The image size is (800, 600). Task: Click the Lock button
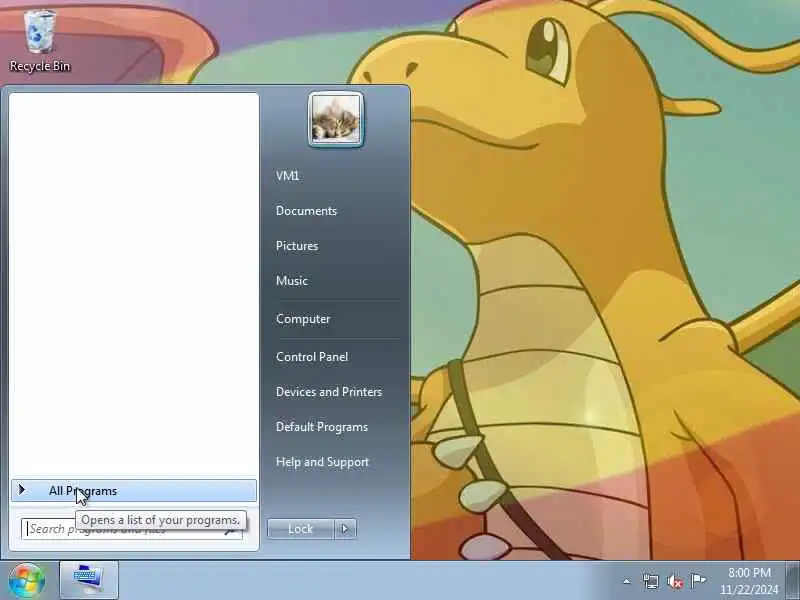click(x=301, y=529)
